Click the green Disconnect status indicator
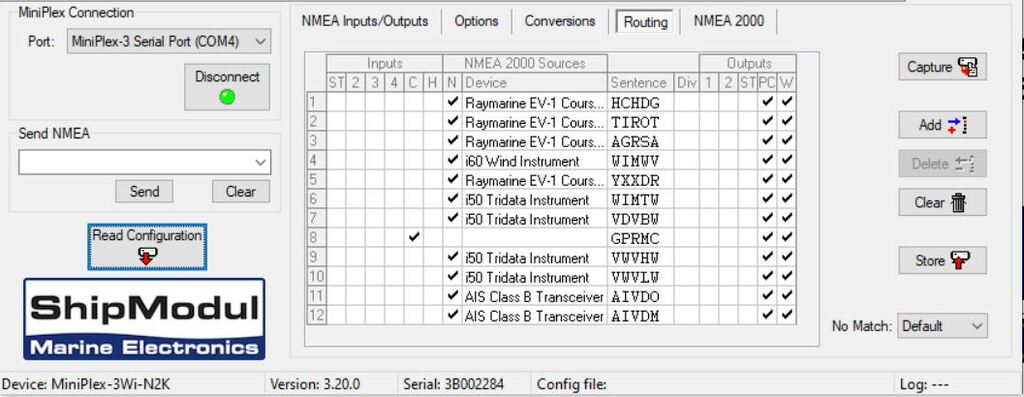 [x=227, y=97]
